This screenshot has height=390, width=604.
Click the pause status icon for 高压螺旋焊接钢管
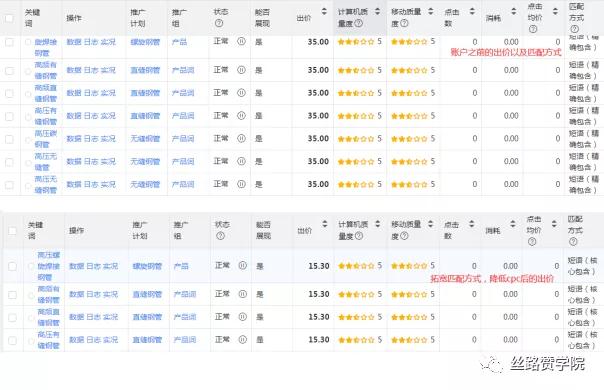pyautogui.click(x=242, y=266)
